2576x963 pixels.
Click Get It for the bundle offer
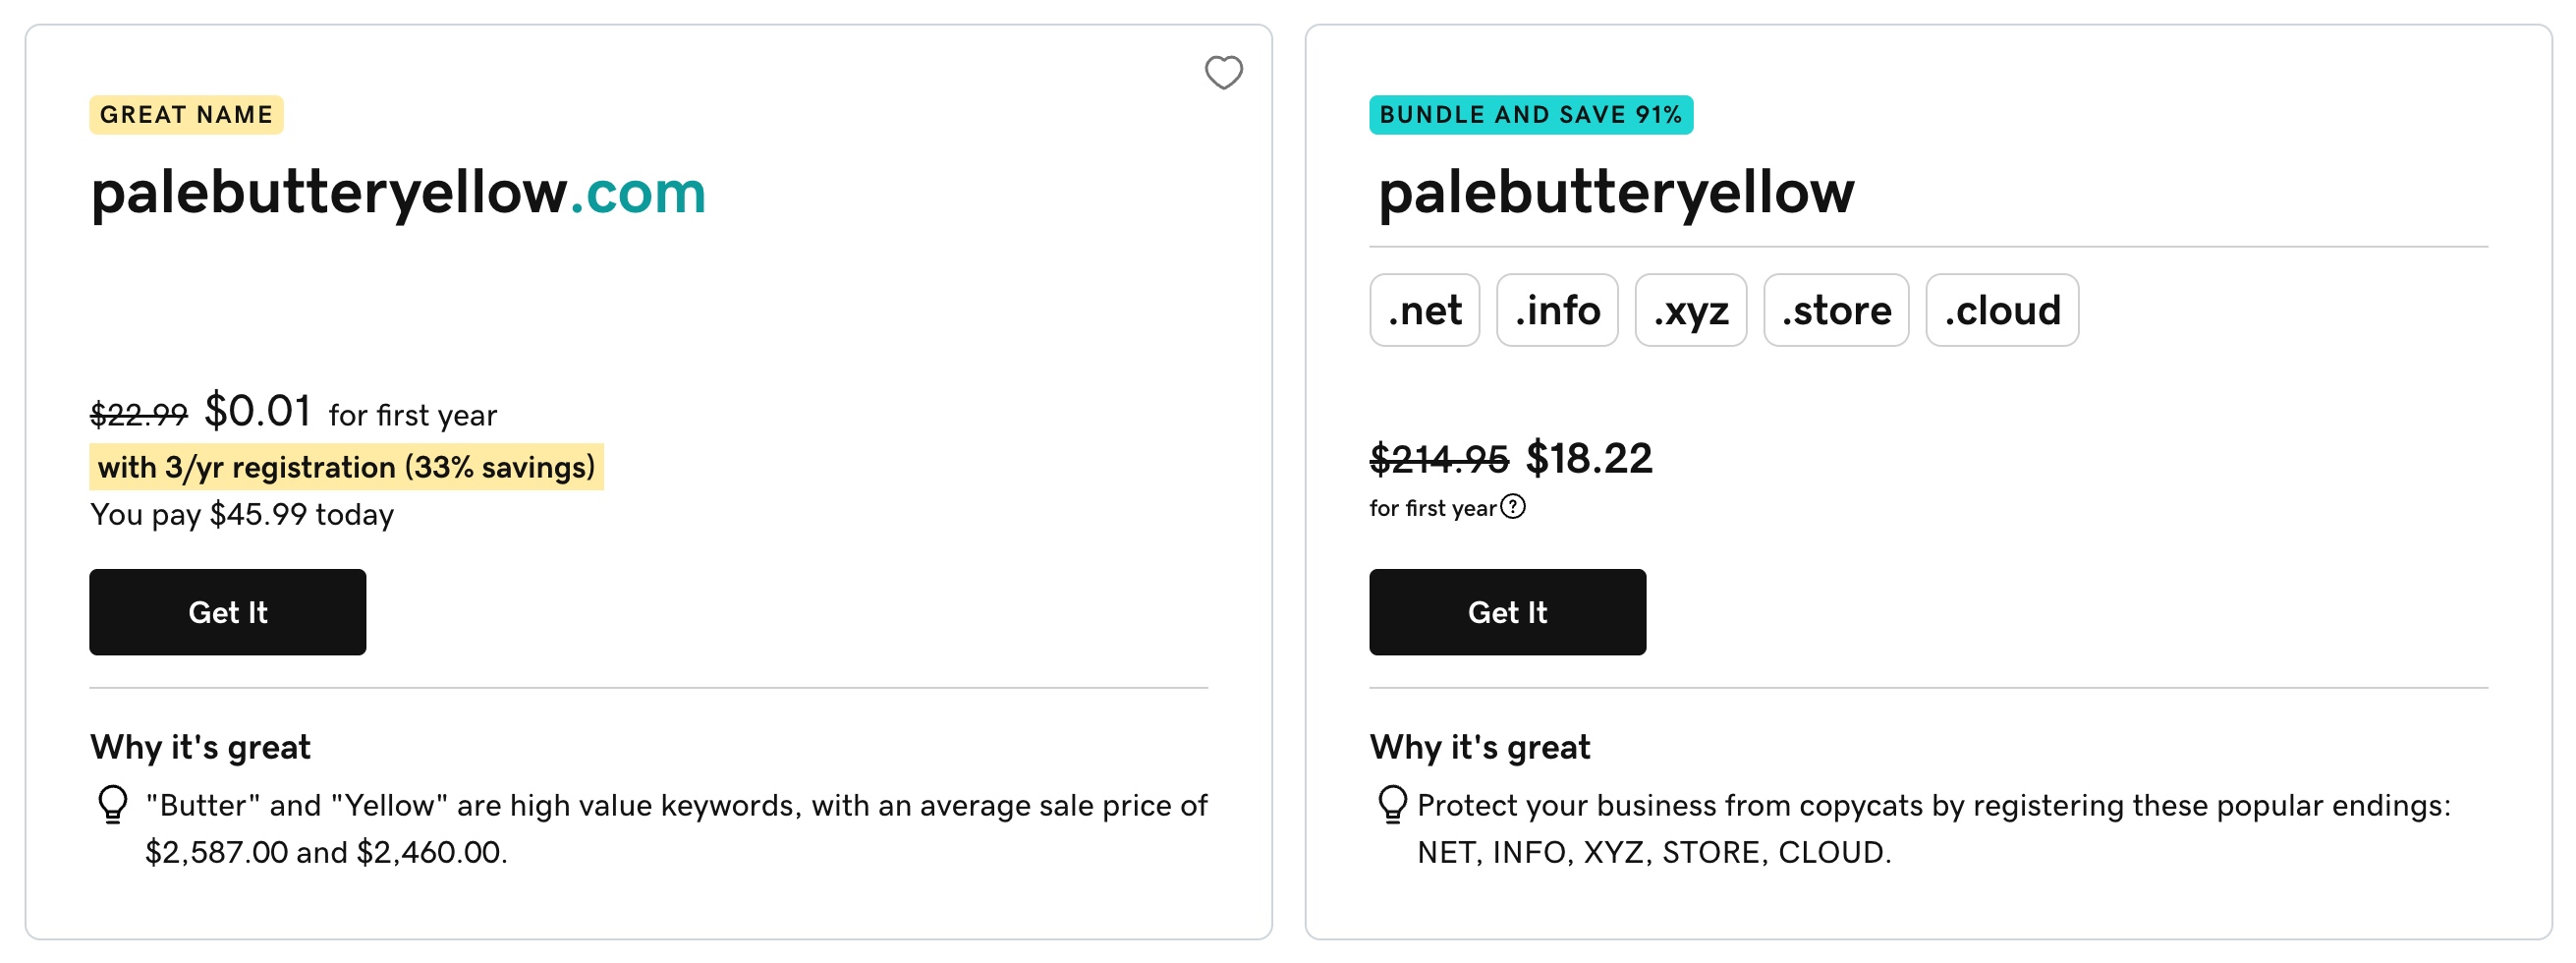pos(1507,612)
